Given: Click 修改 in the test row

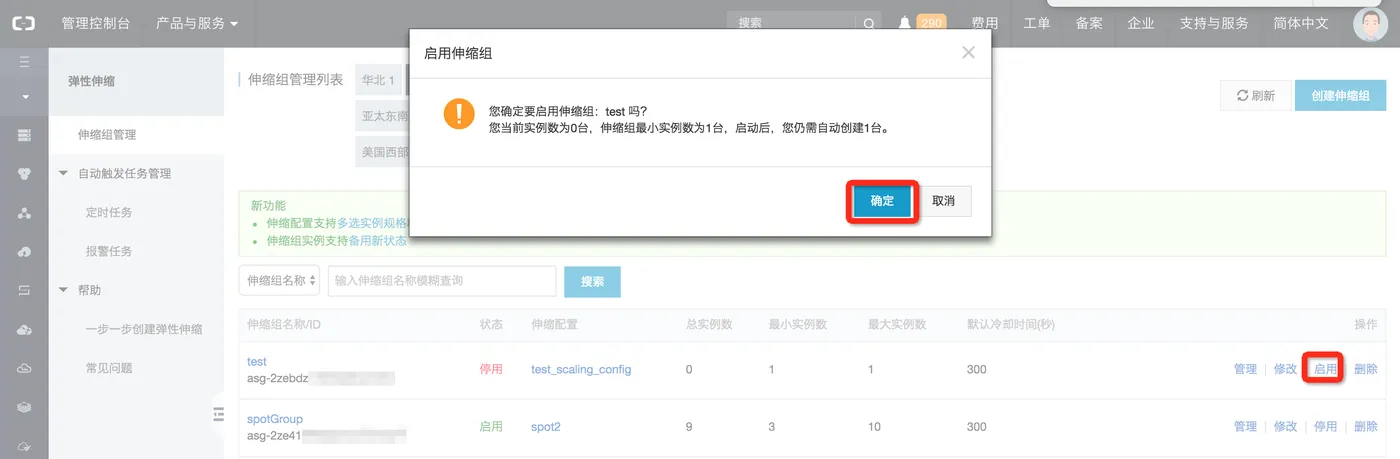Looking at the screenshot, I should tap(1285, 369).
